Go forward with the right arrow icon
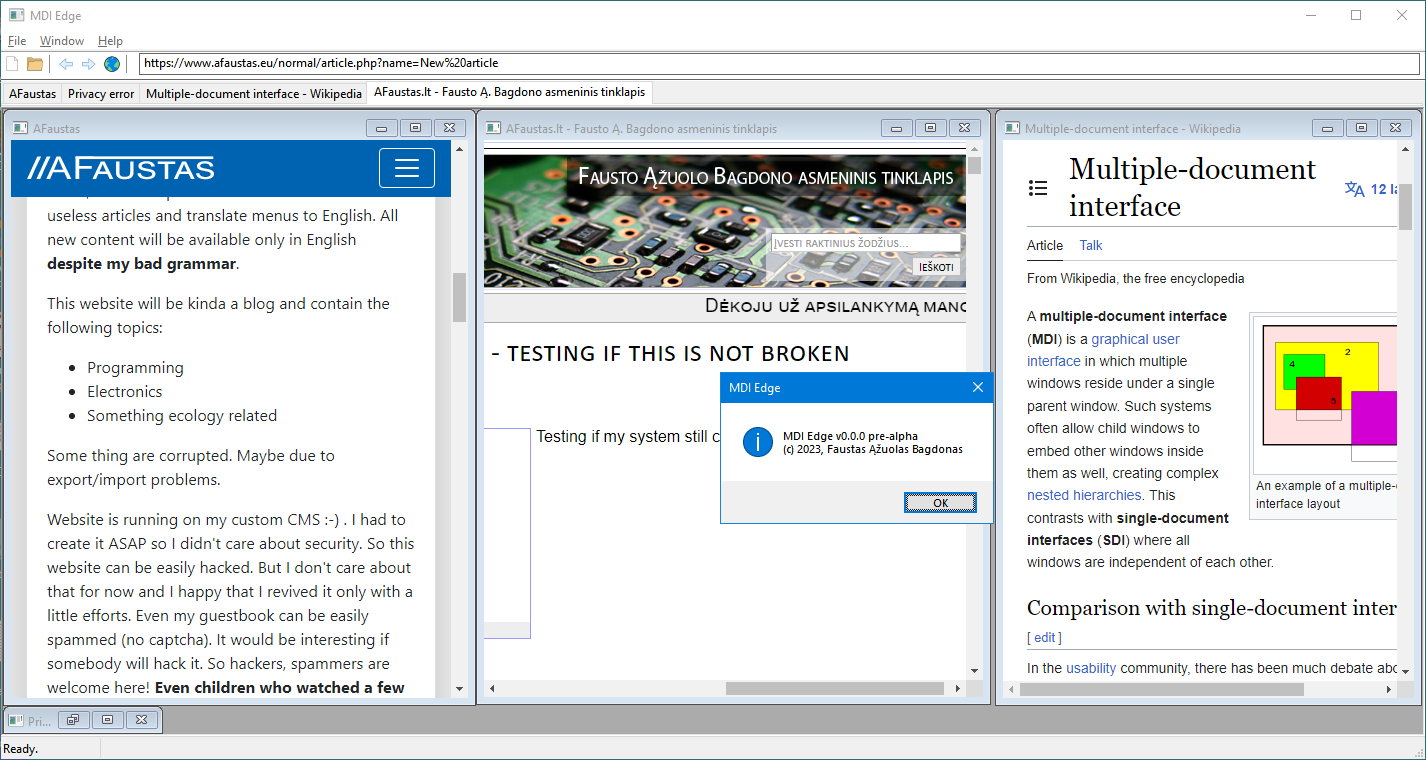This screenshot has width=1426, height=760. [88, 64]
